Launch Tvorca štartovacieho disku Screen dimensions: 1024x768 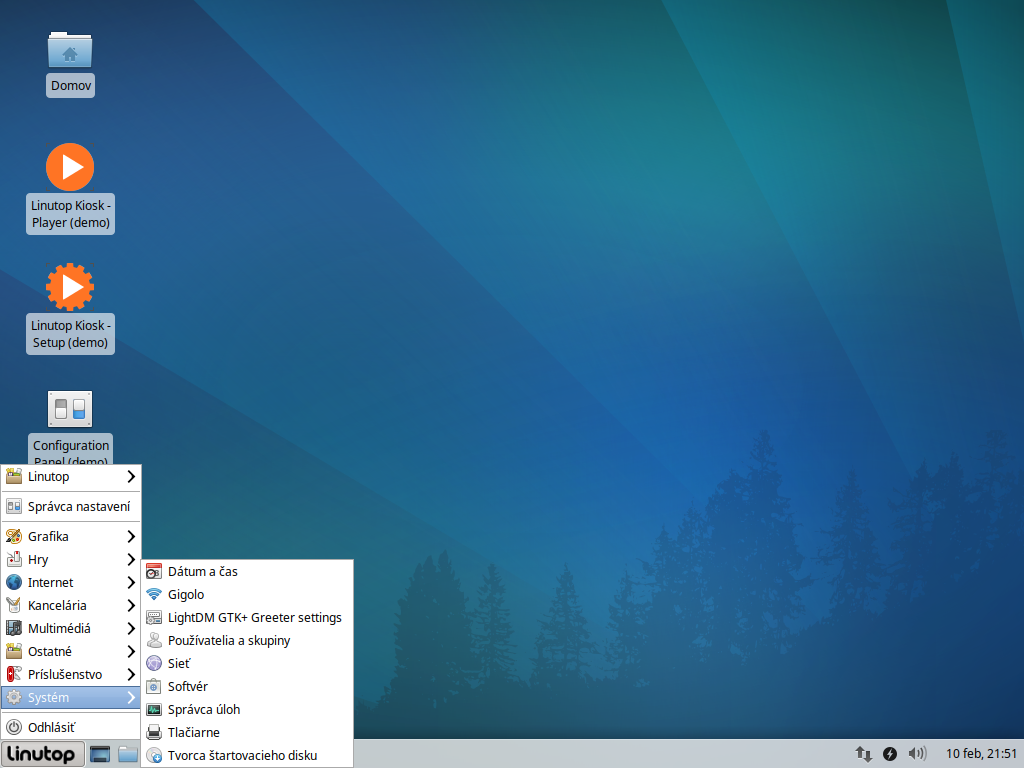(x=248, y=756)
